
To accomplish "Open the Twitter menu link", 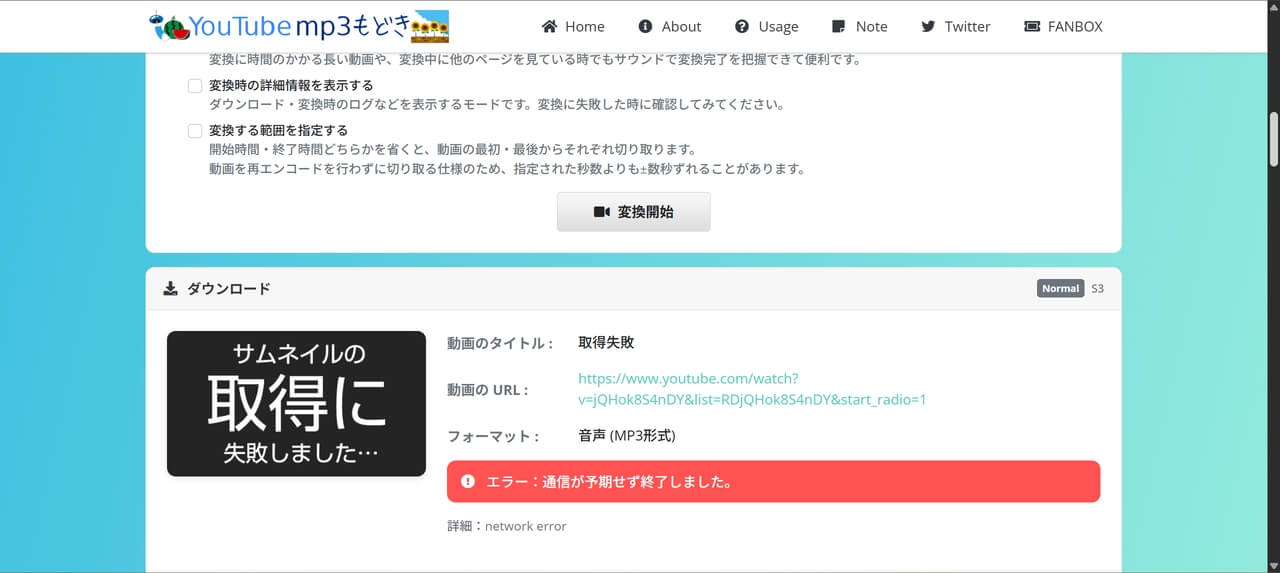I will tap(956, 27).
